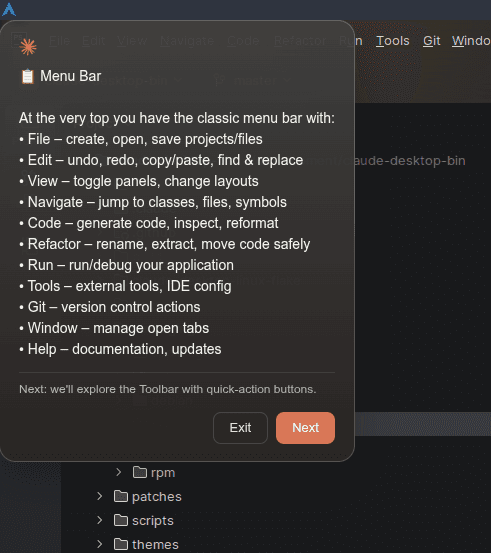This screenshot has width=491, height=553.
Task: Expand the scripts folder chevron
Action: [100, 520]
